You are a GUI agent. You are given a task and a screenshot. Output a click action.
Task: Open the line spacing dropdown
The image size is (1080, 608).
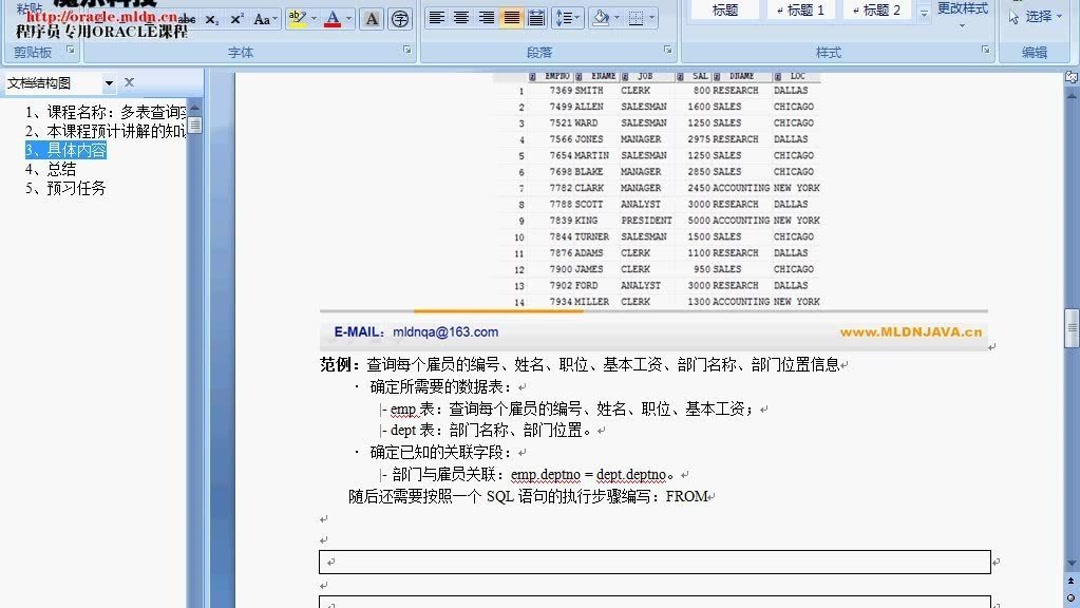[x=568, y=18]
